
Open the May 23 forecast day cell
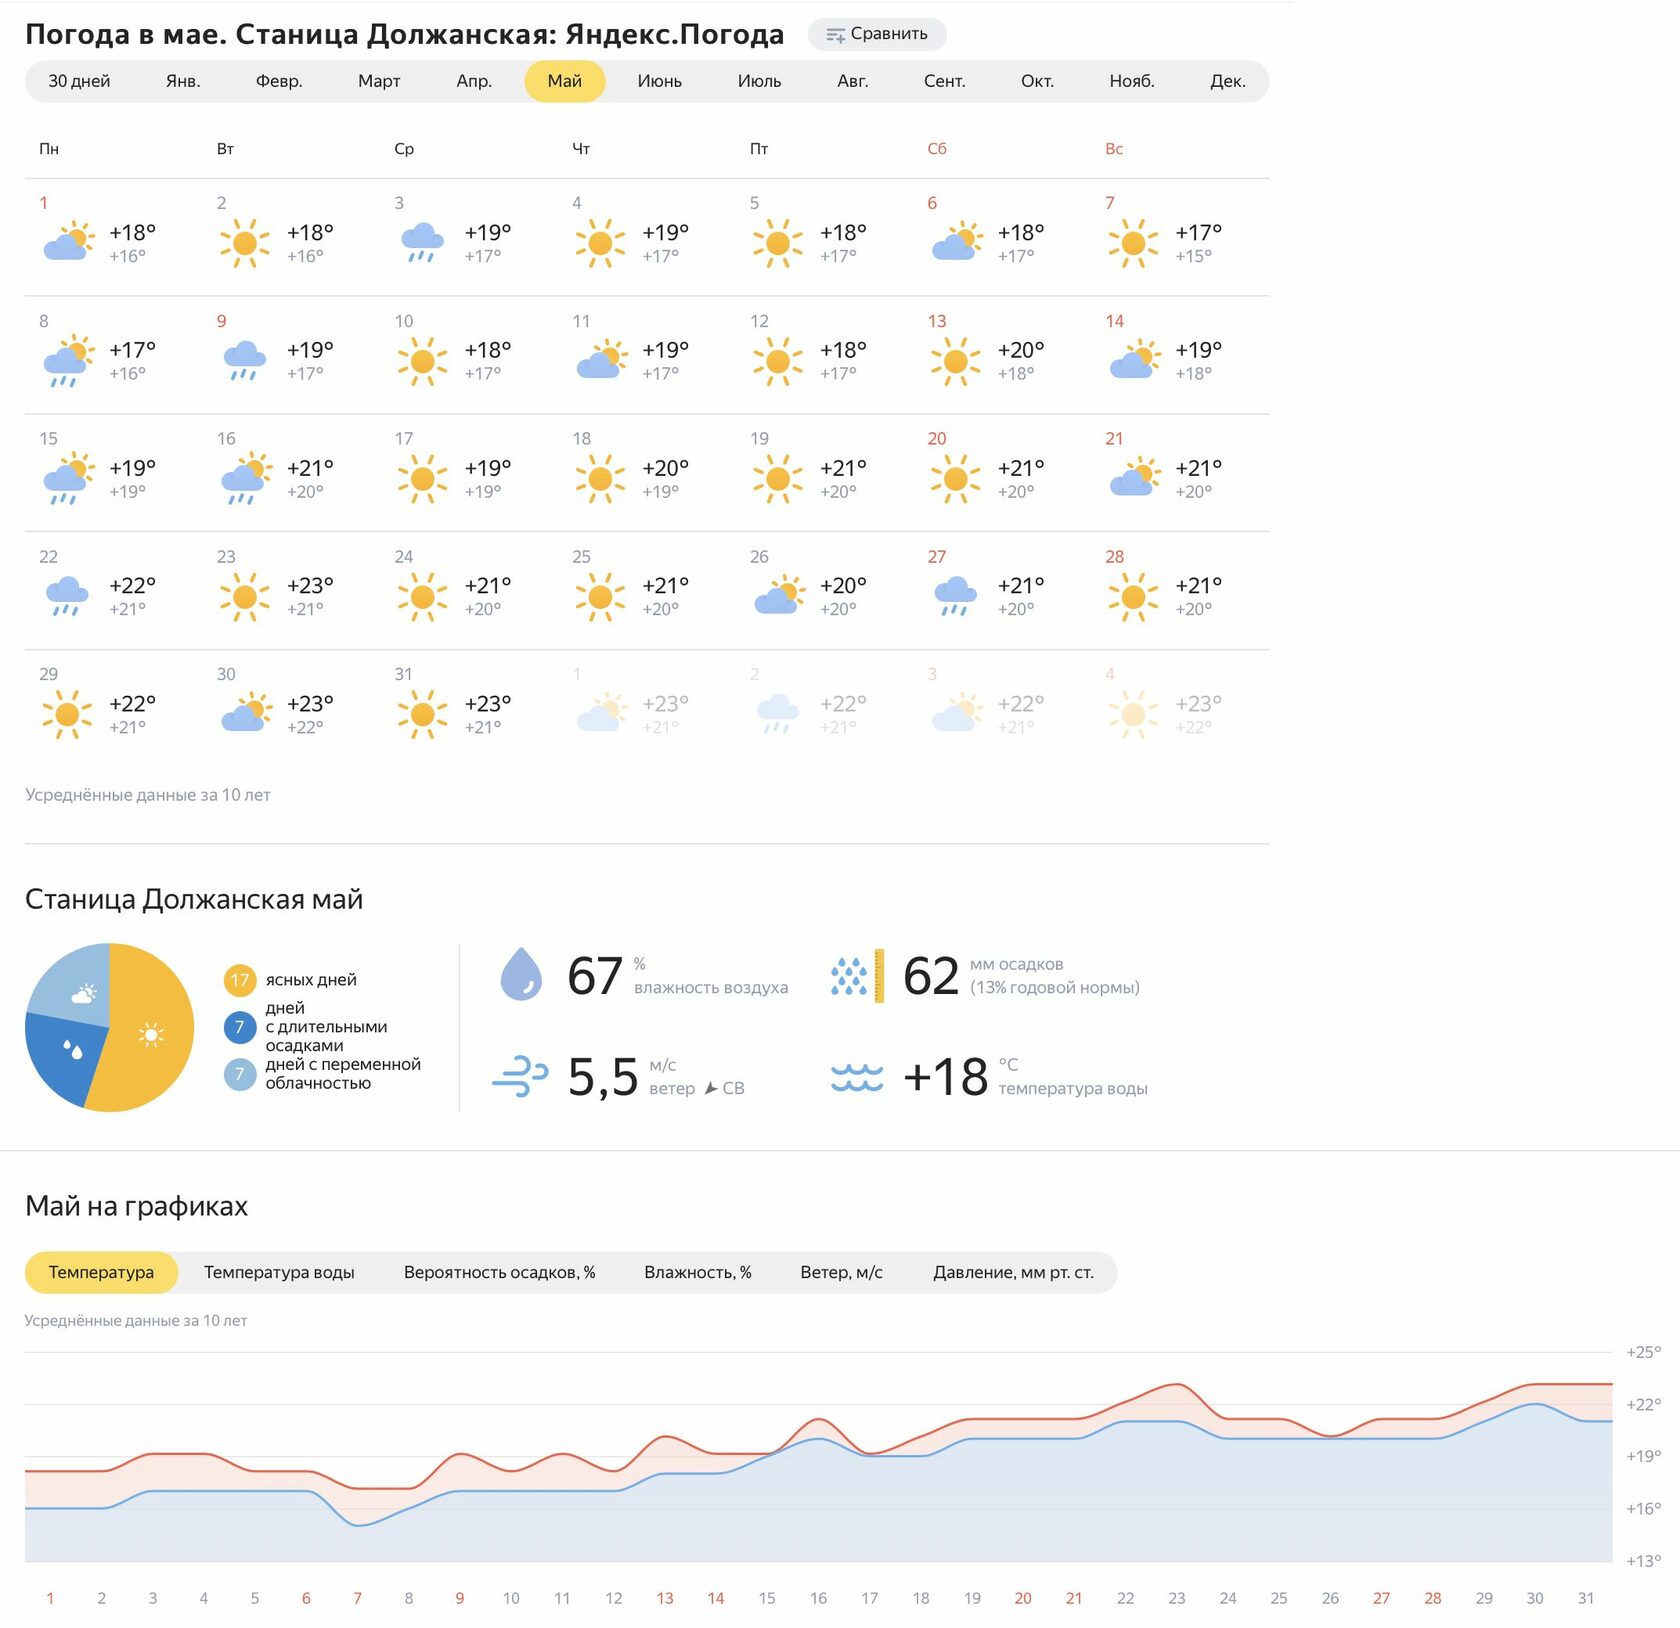(290, 590)
